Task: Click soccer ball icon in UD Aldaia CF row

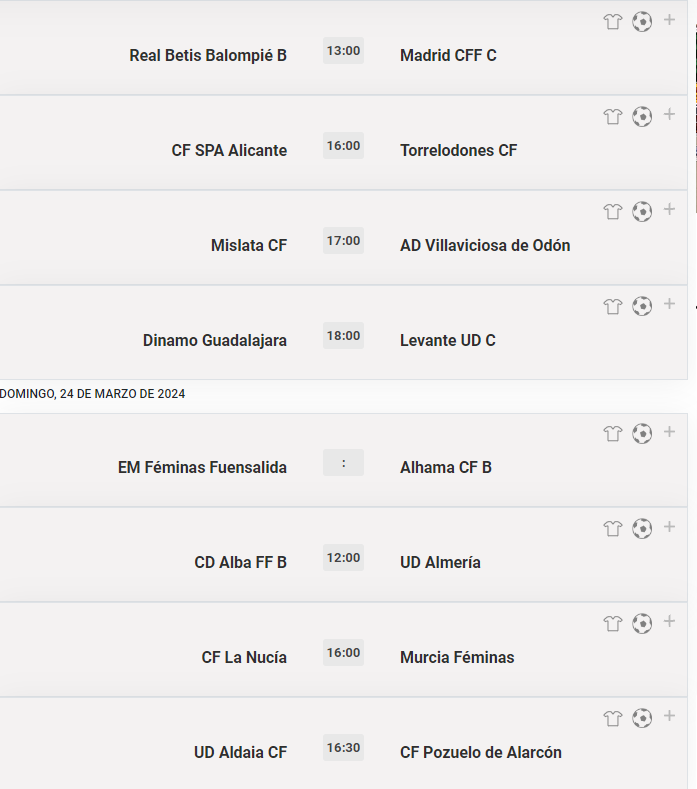Action: click(x=642, y=718)
